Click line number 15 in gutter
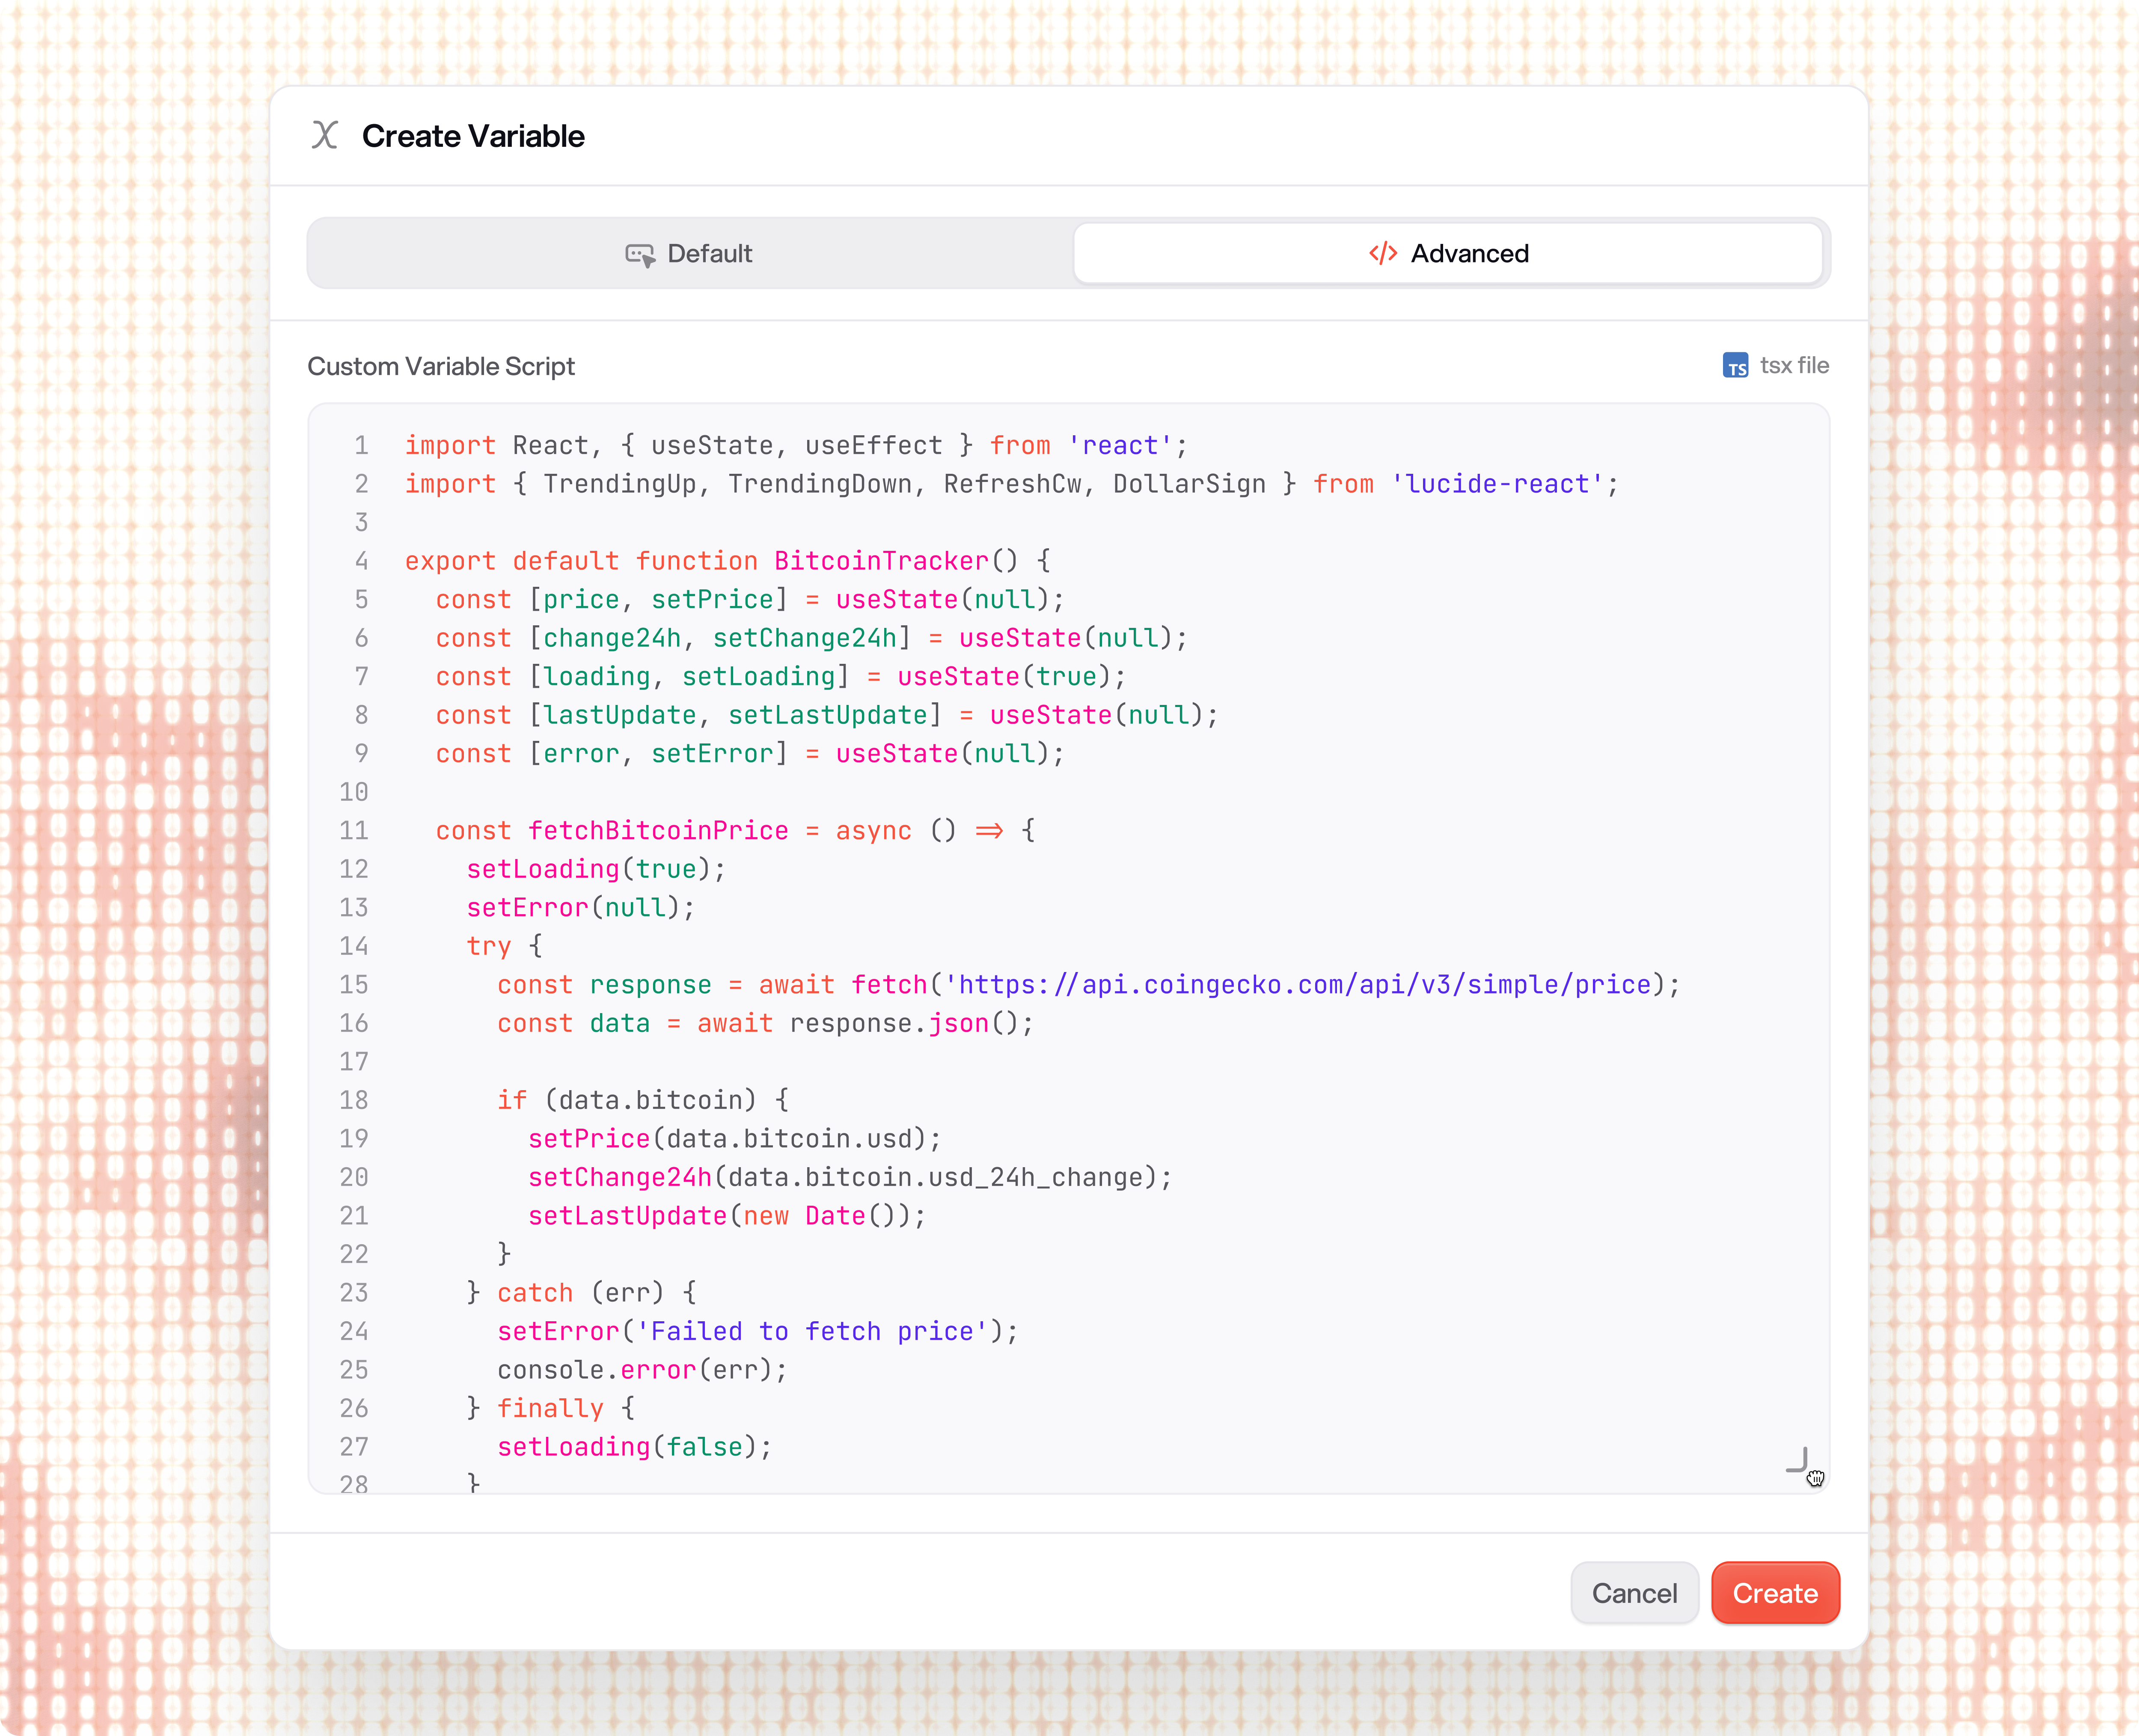This screenshot has width=2139, height=1736. [x=354, y=985]
